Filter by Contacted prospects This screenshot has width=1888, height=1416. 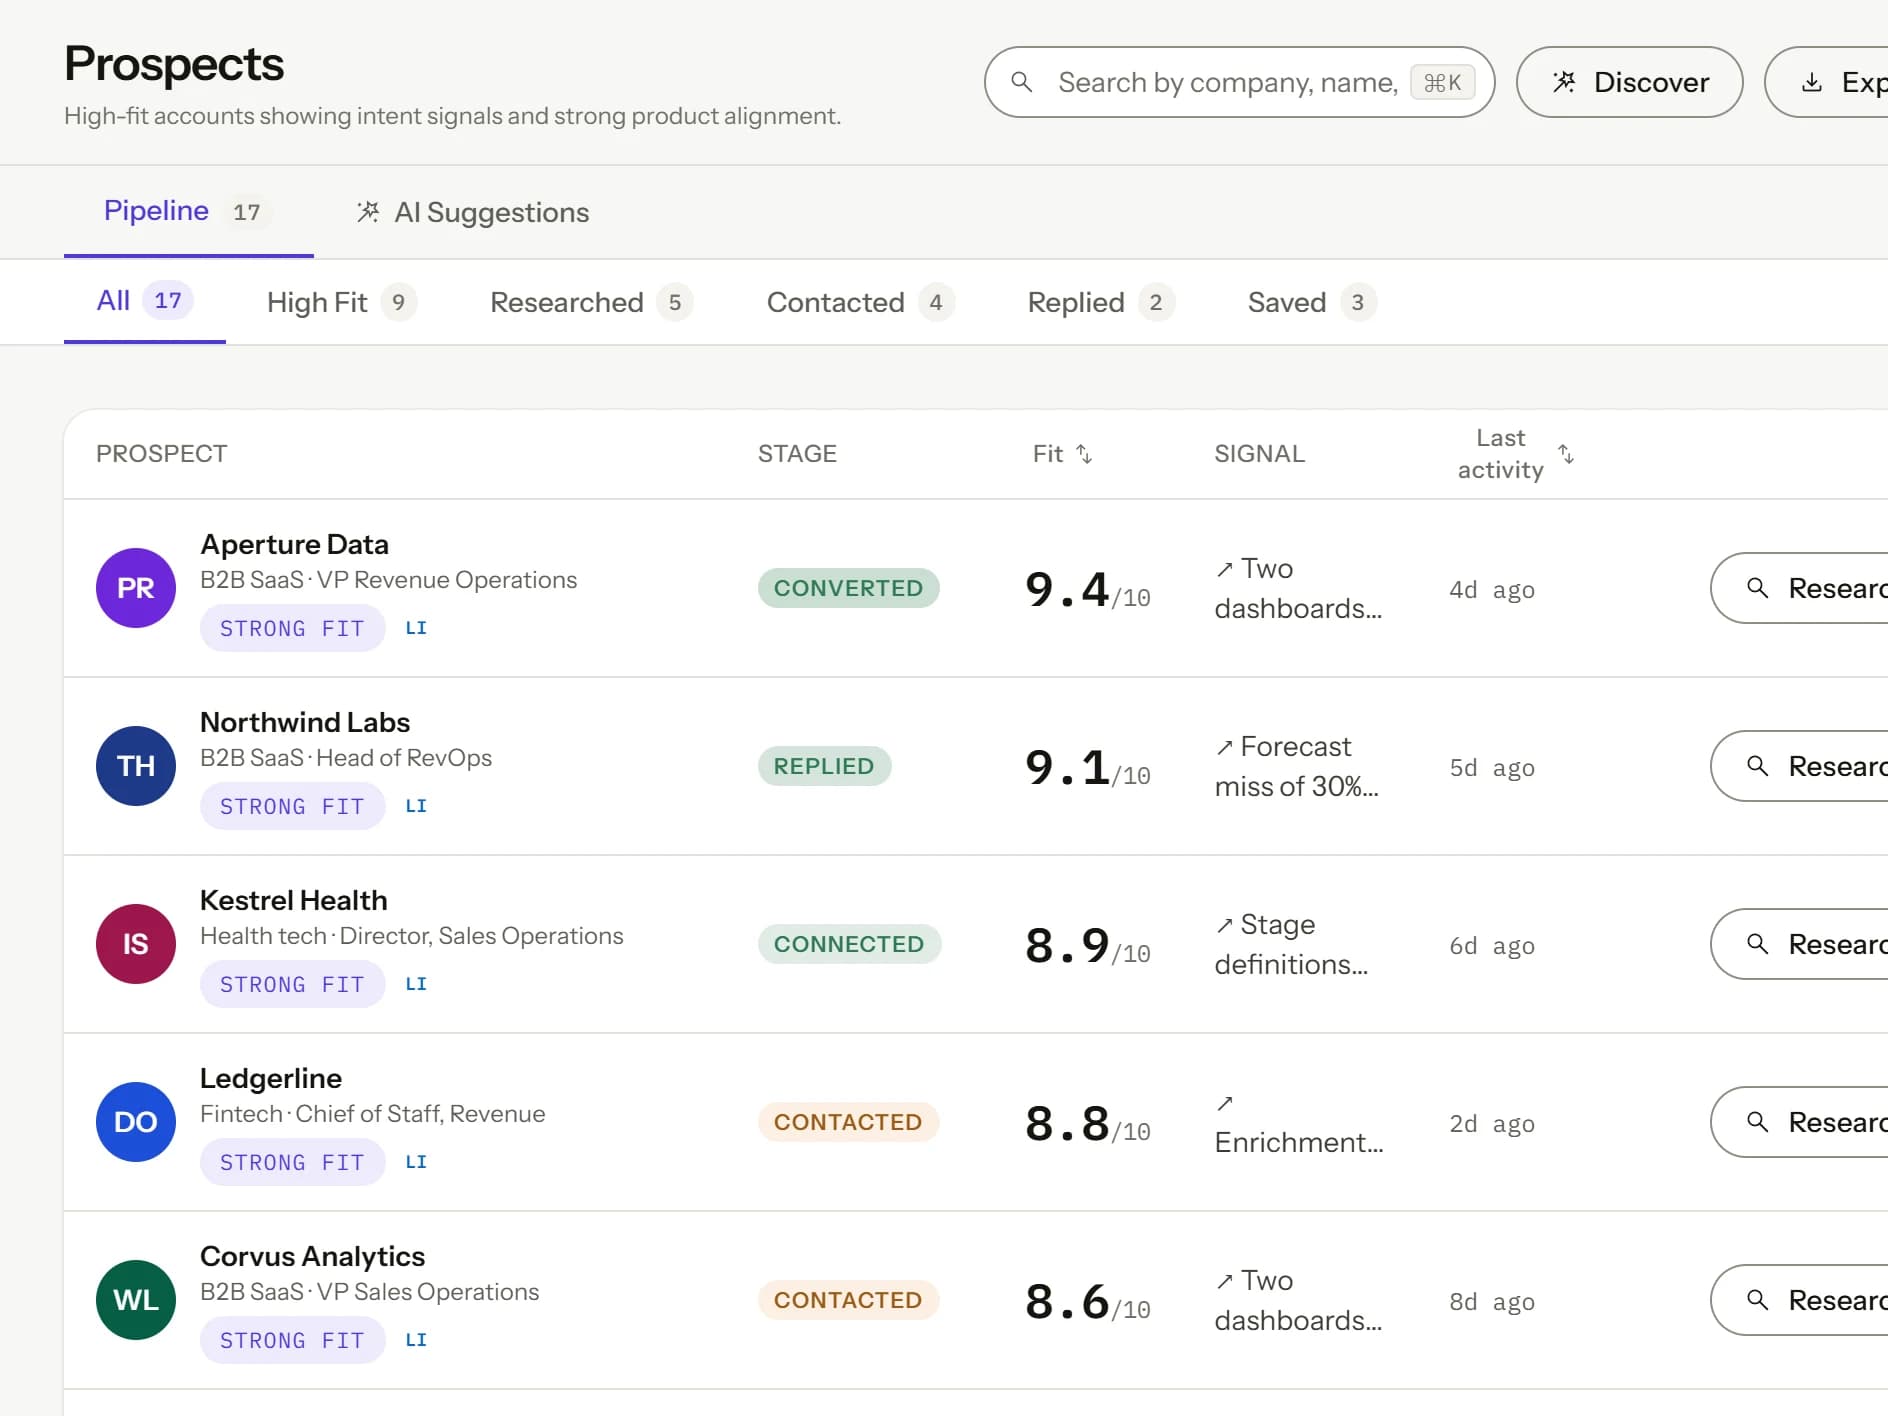(861, 302)
